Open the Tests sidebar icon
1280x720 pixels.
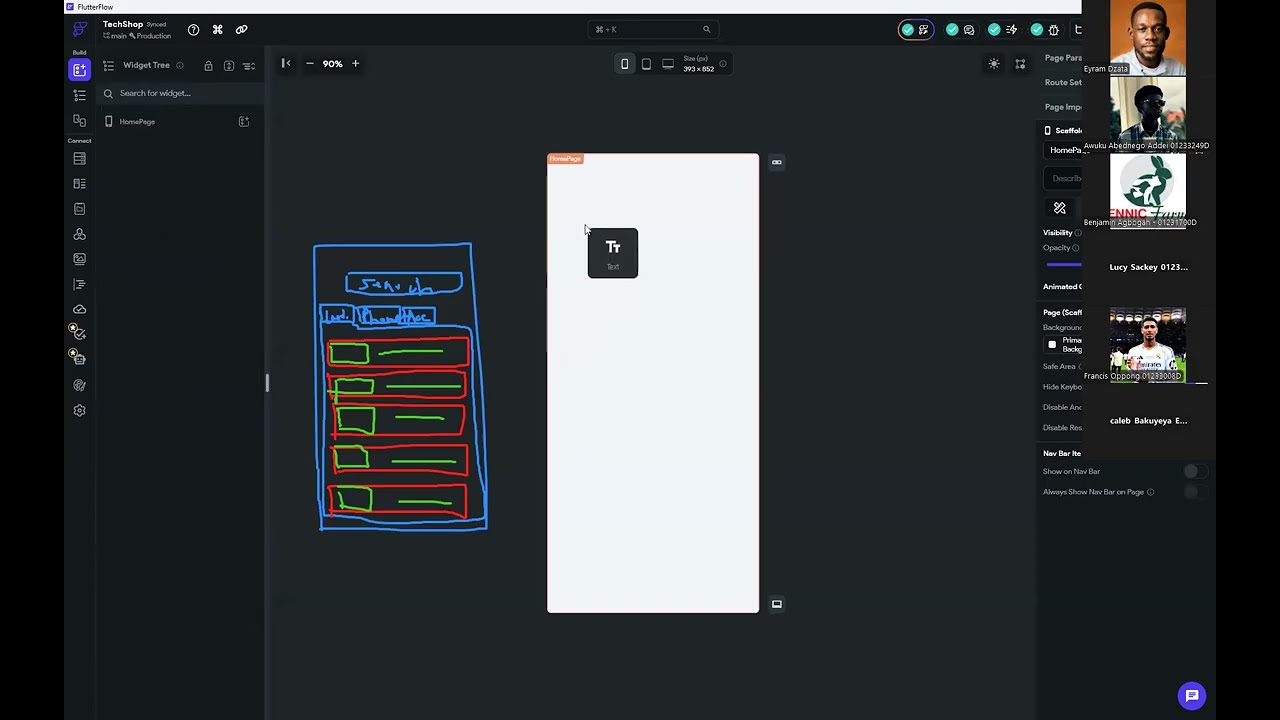[x=78, y=333]
